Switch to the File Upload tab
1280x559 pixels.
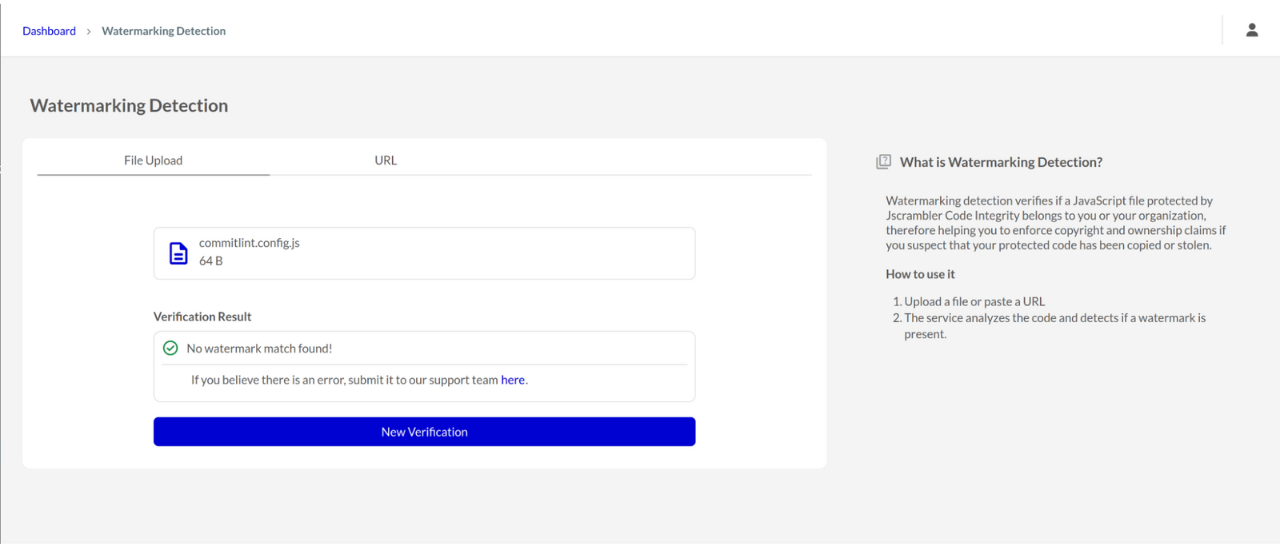(x=153, y=160)
